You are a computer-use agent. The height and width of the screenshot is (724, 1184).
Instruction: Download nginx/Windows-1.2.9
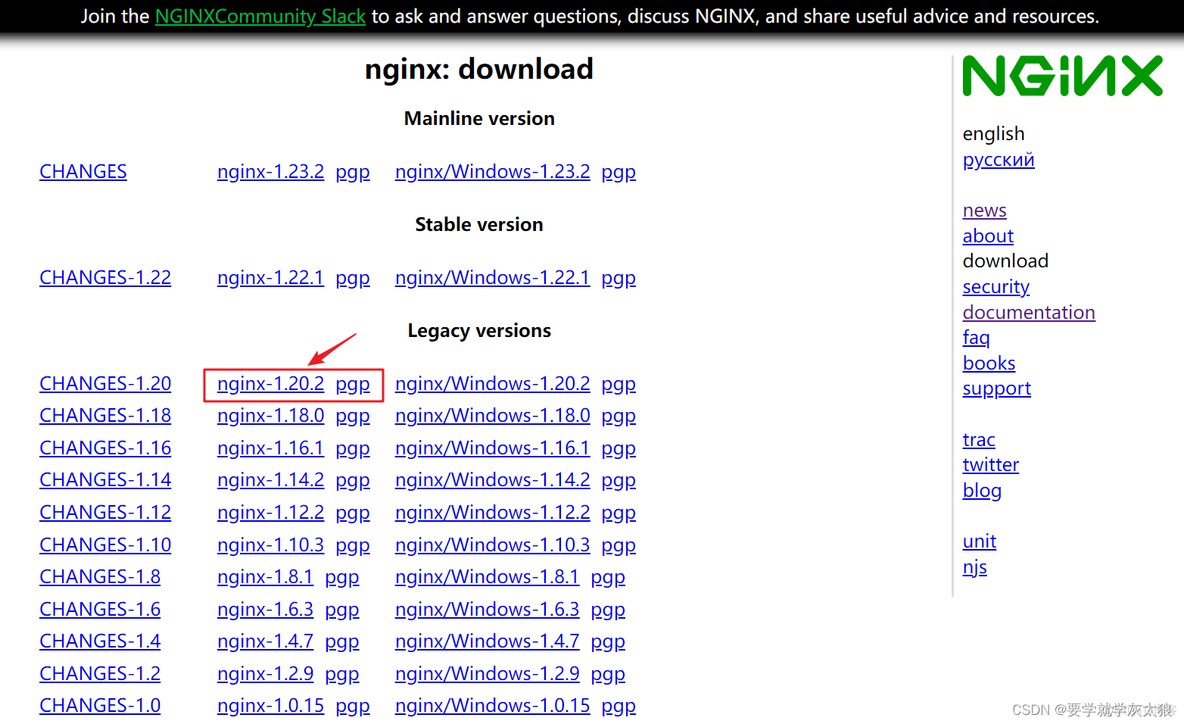coord(487,673)
